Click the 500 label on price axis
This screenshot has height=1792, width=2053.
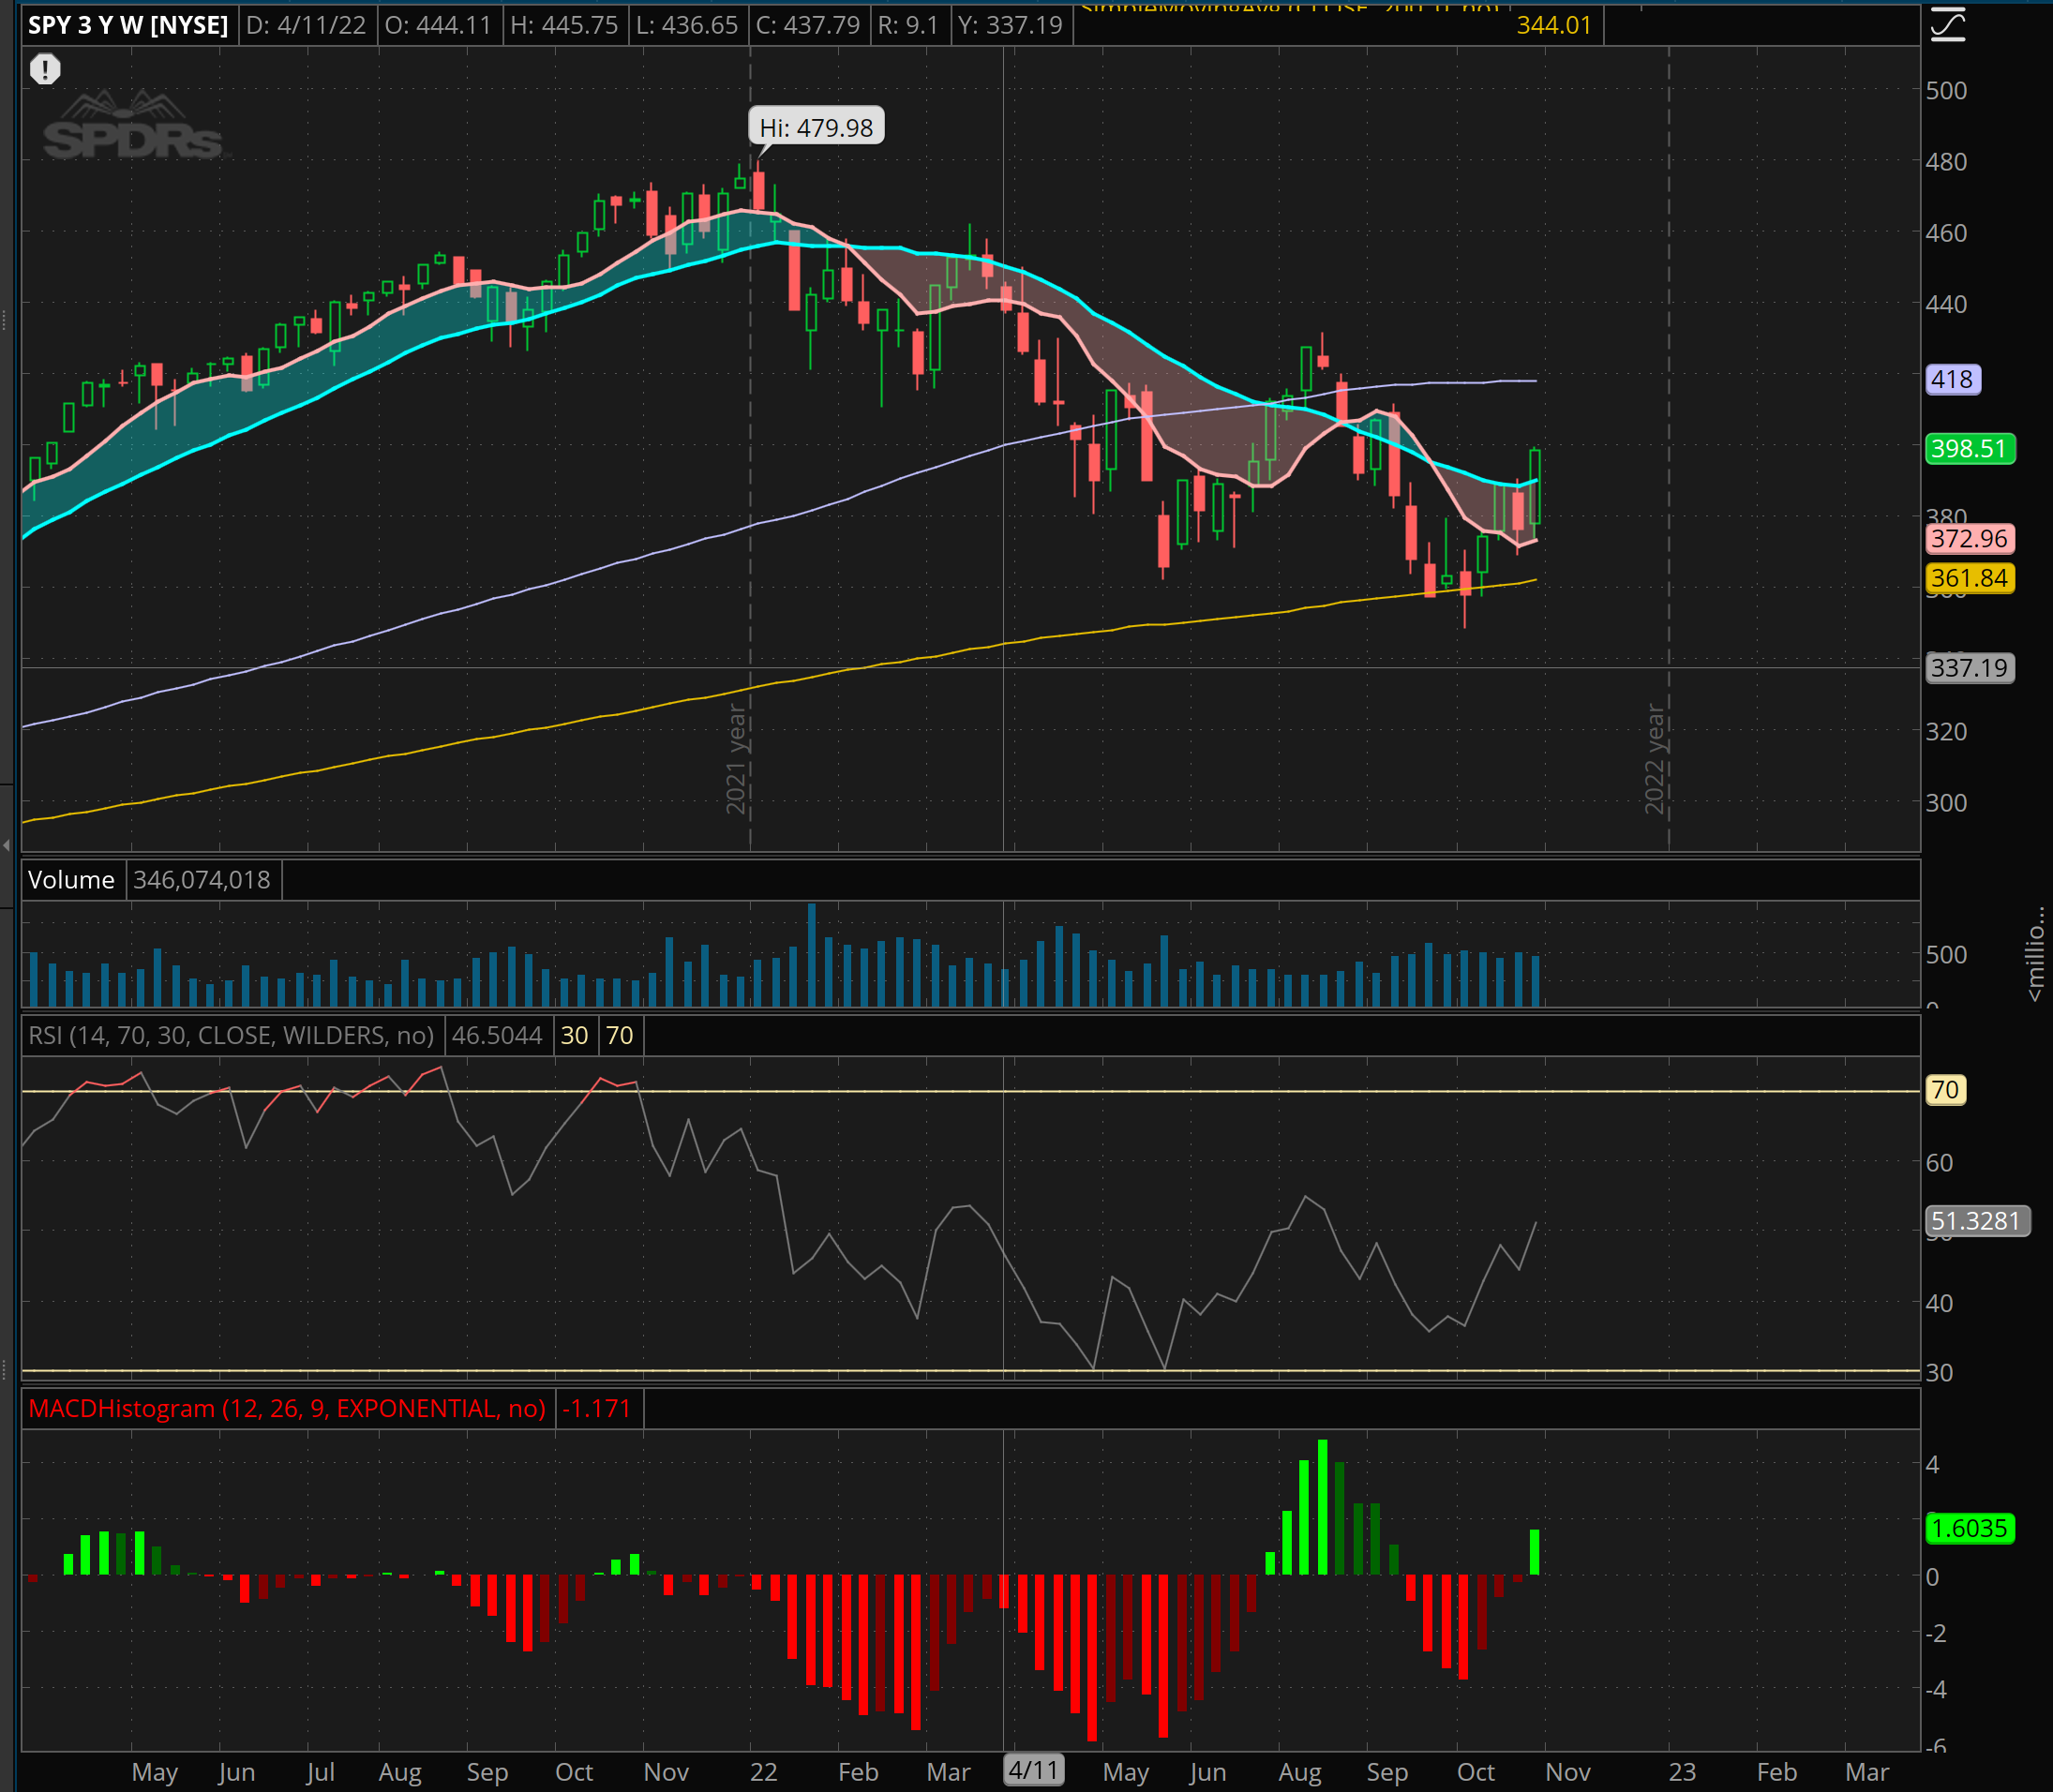[x=1946, y=90]
